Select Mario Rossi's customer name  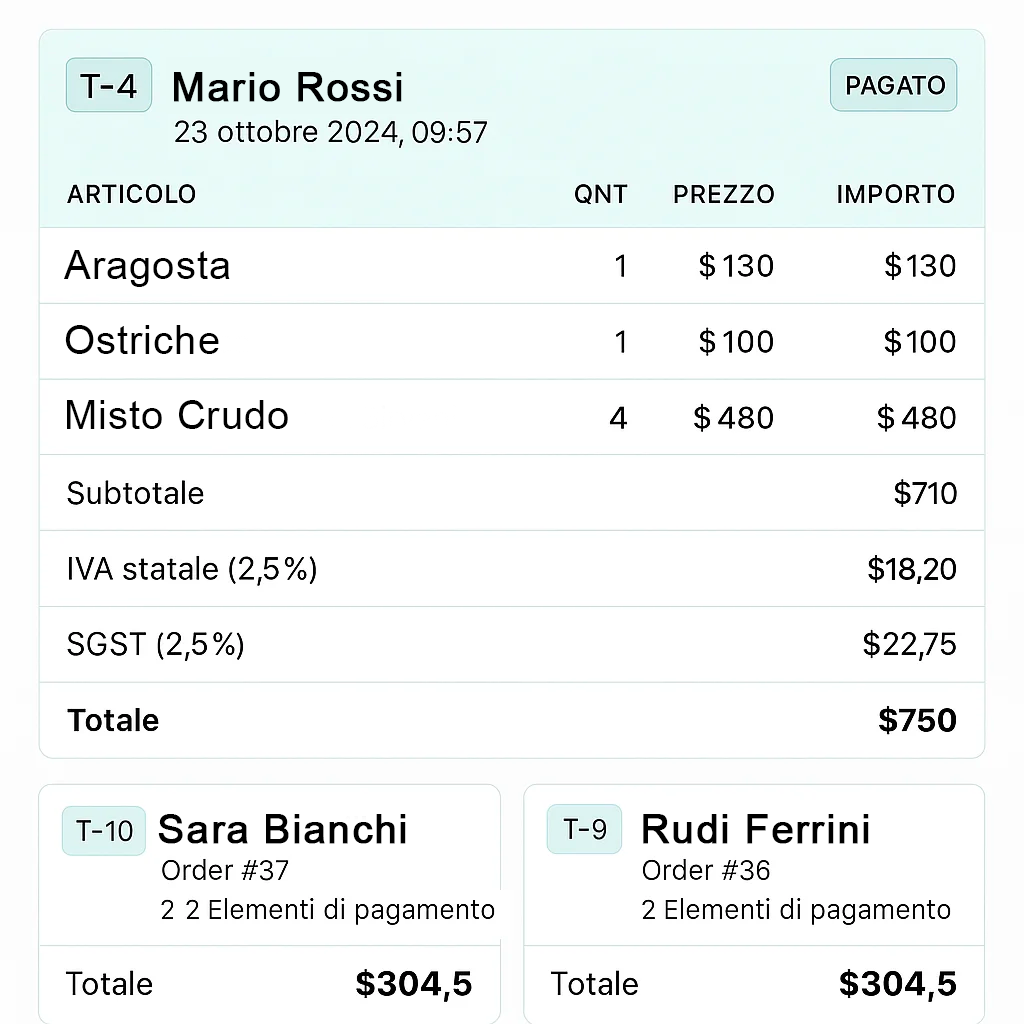pos(287,87)
